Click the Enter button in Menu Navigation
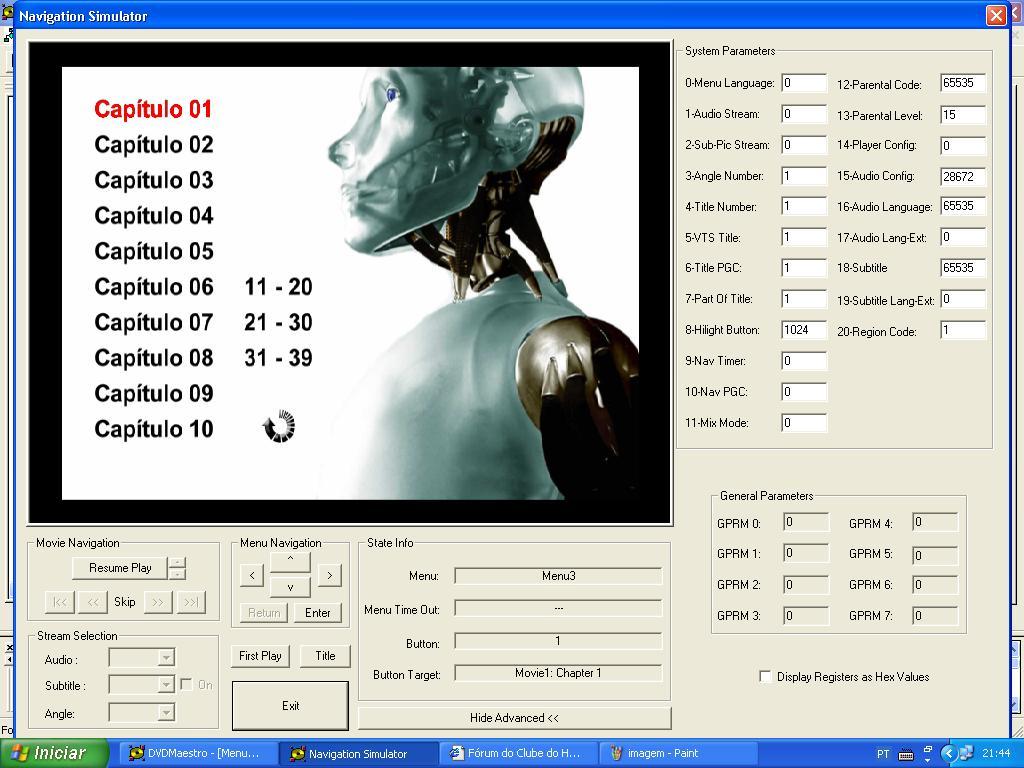This screenshot has width=1024, height=768. point(317,613)
